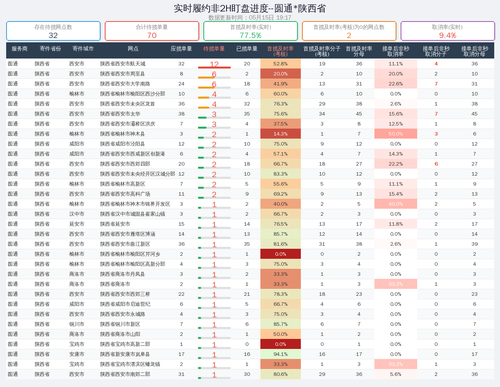The width and height of the screenshot is (500, 387).
Task: Select the row 陕西省铜川市新区
Action: [x=250, y=324]
